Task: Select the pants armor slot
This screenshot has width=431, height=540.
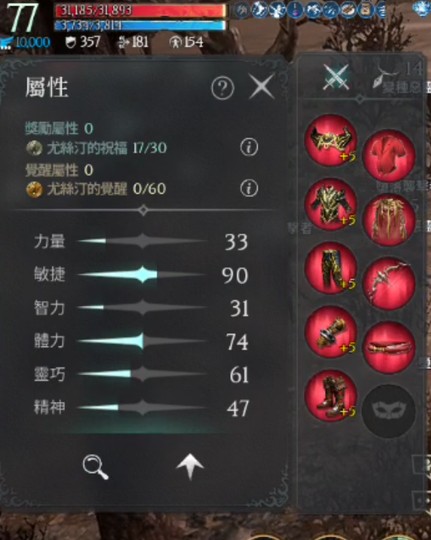Action: pyautogui.click(x=331, y=268)
